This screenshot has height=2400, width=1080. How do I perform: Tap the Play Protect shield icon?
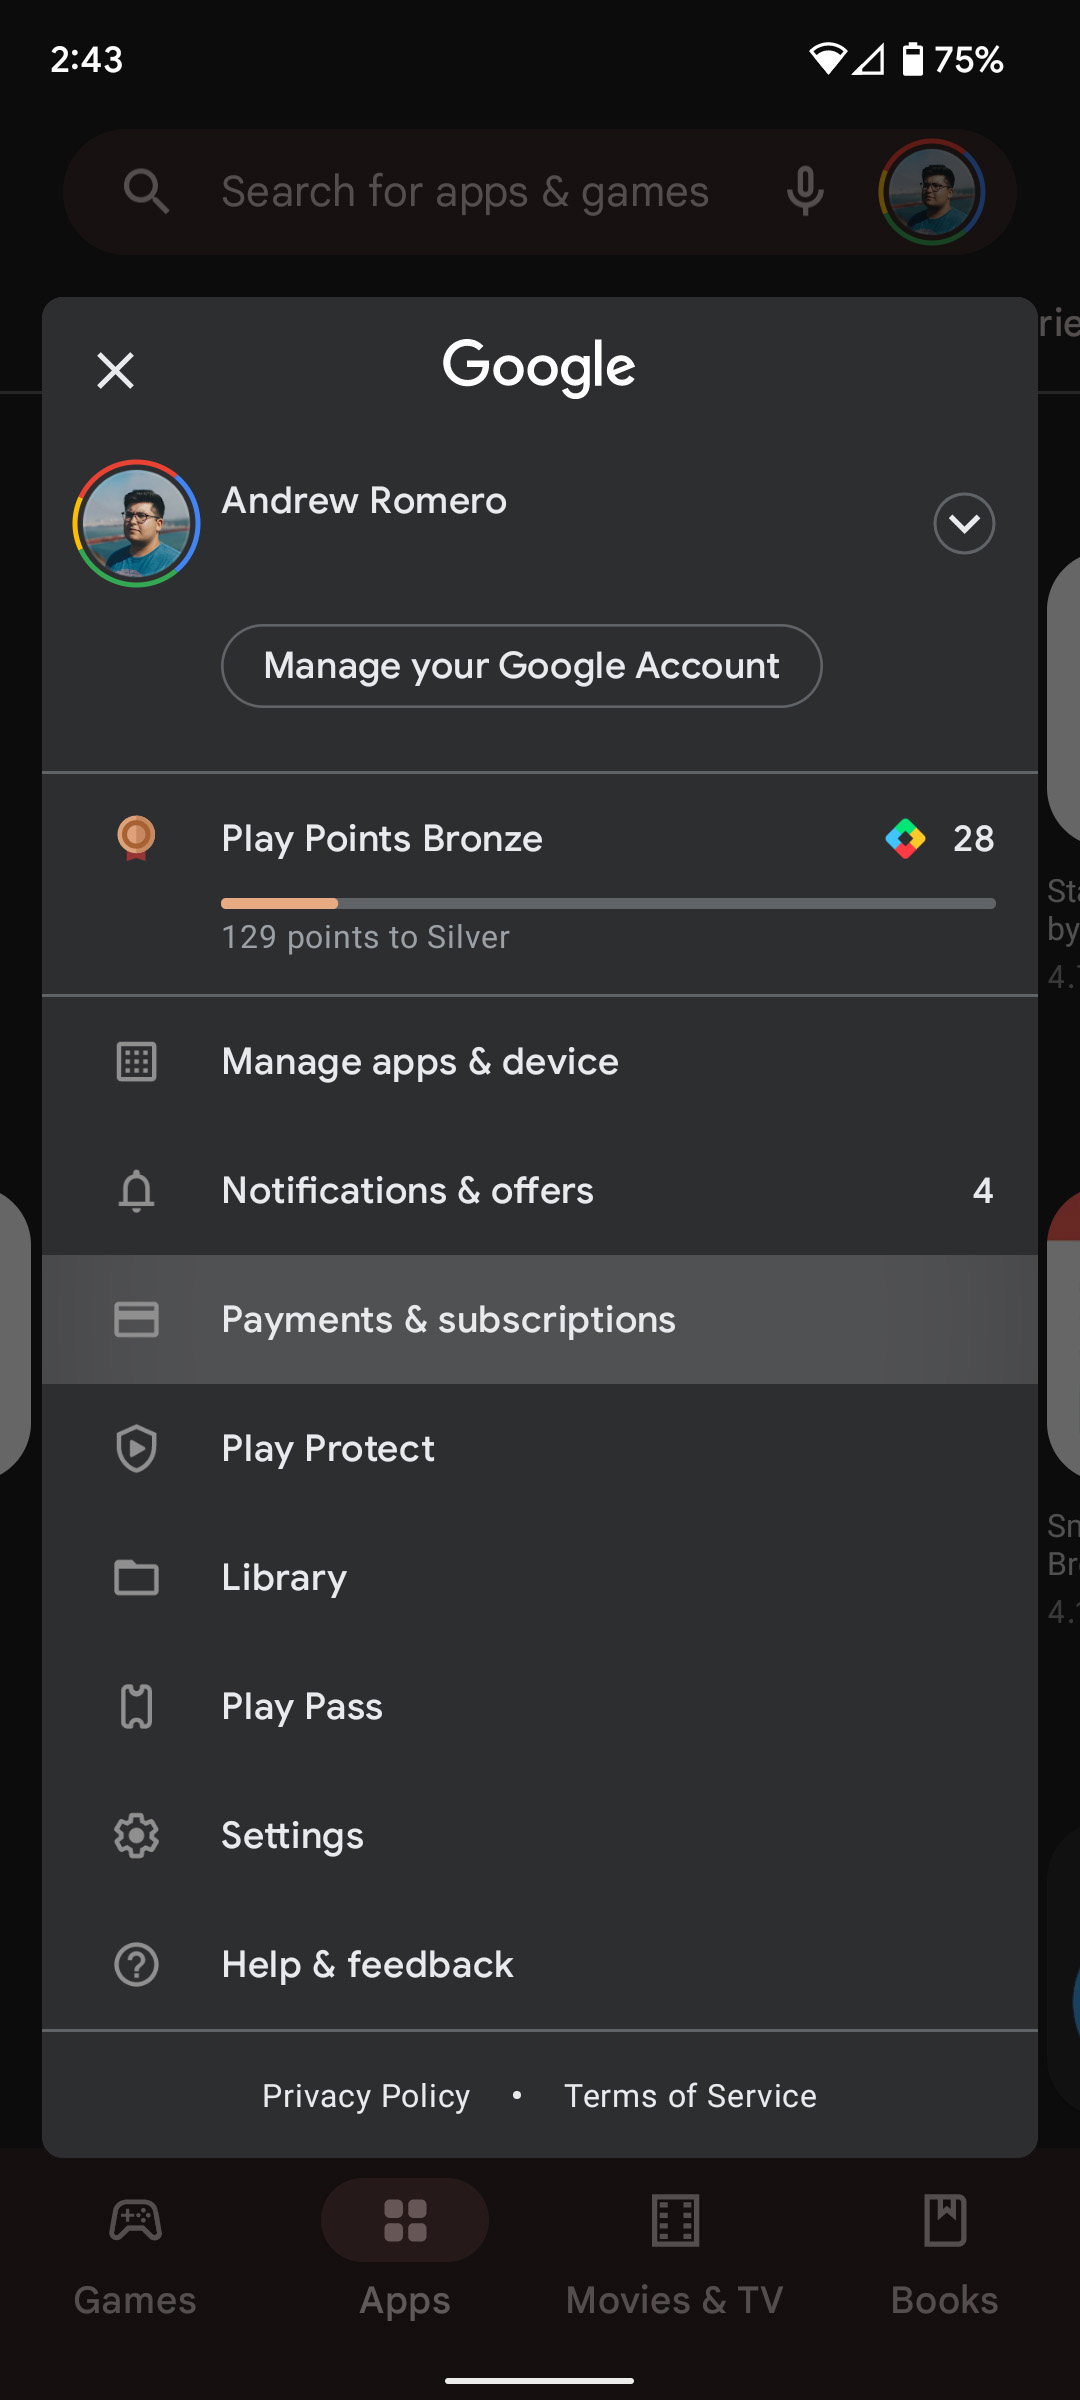(136, 1449)
